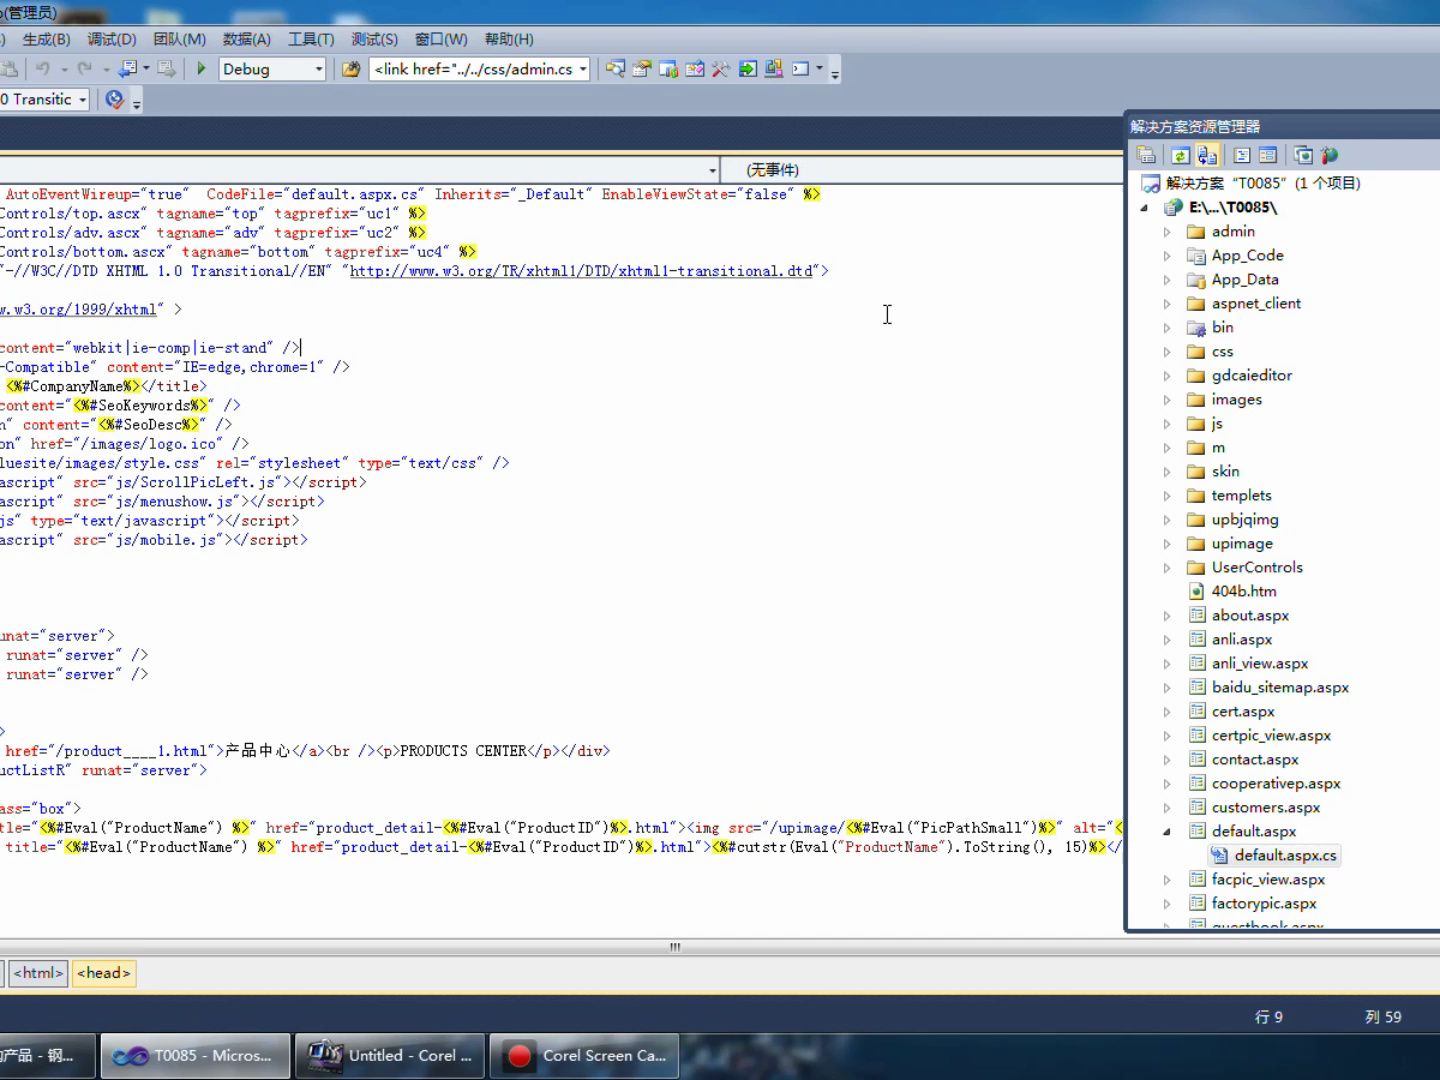Open the 帮助(H) menu

(509, 39)
